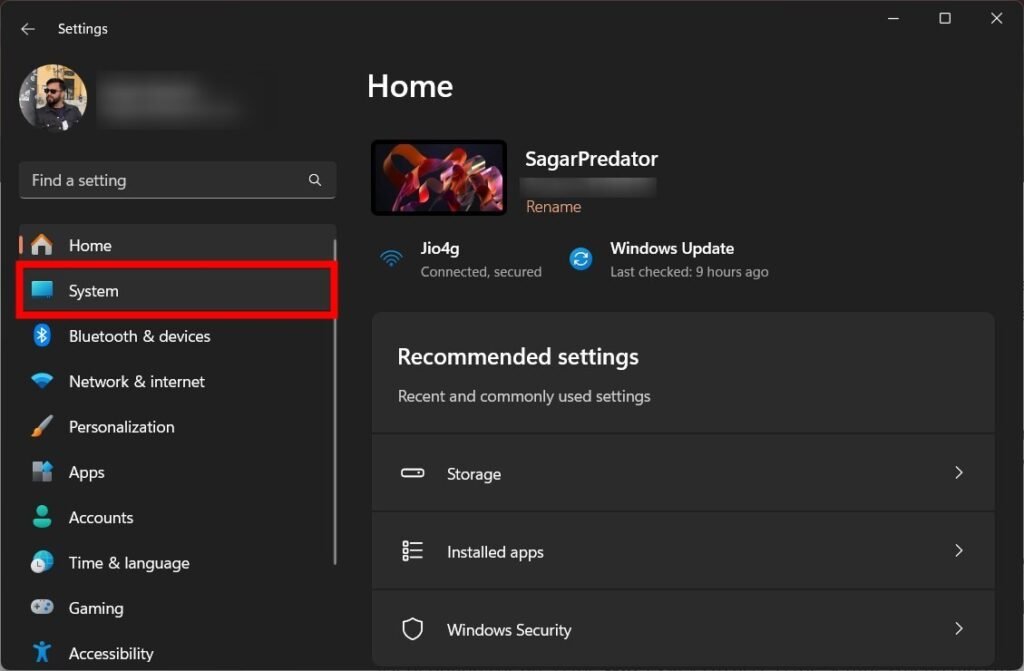1024x671 pixels.
Task: Click the Recommended settings heading
Action: click(518, 357)
